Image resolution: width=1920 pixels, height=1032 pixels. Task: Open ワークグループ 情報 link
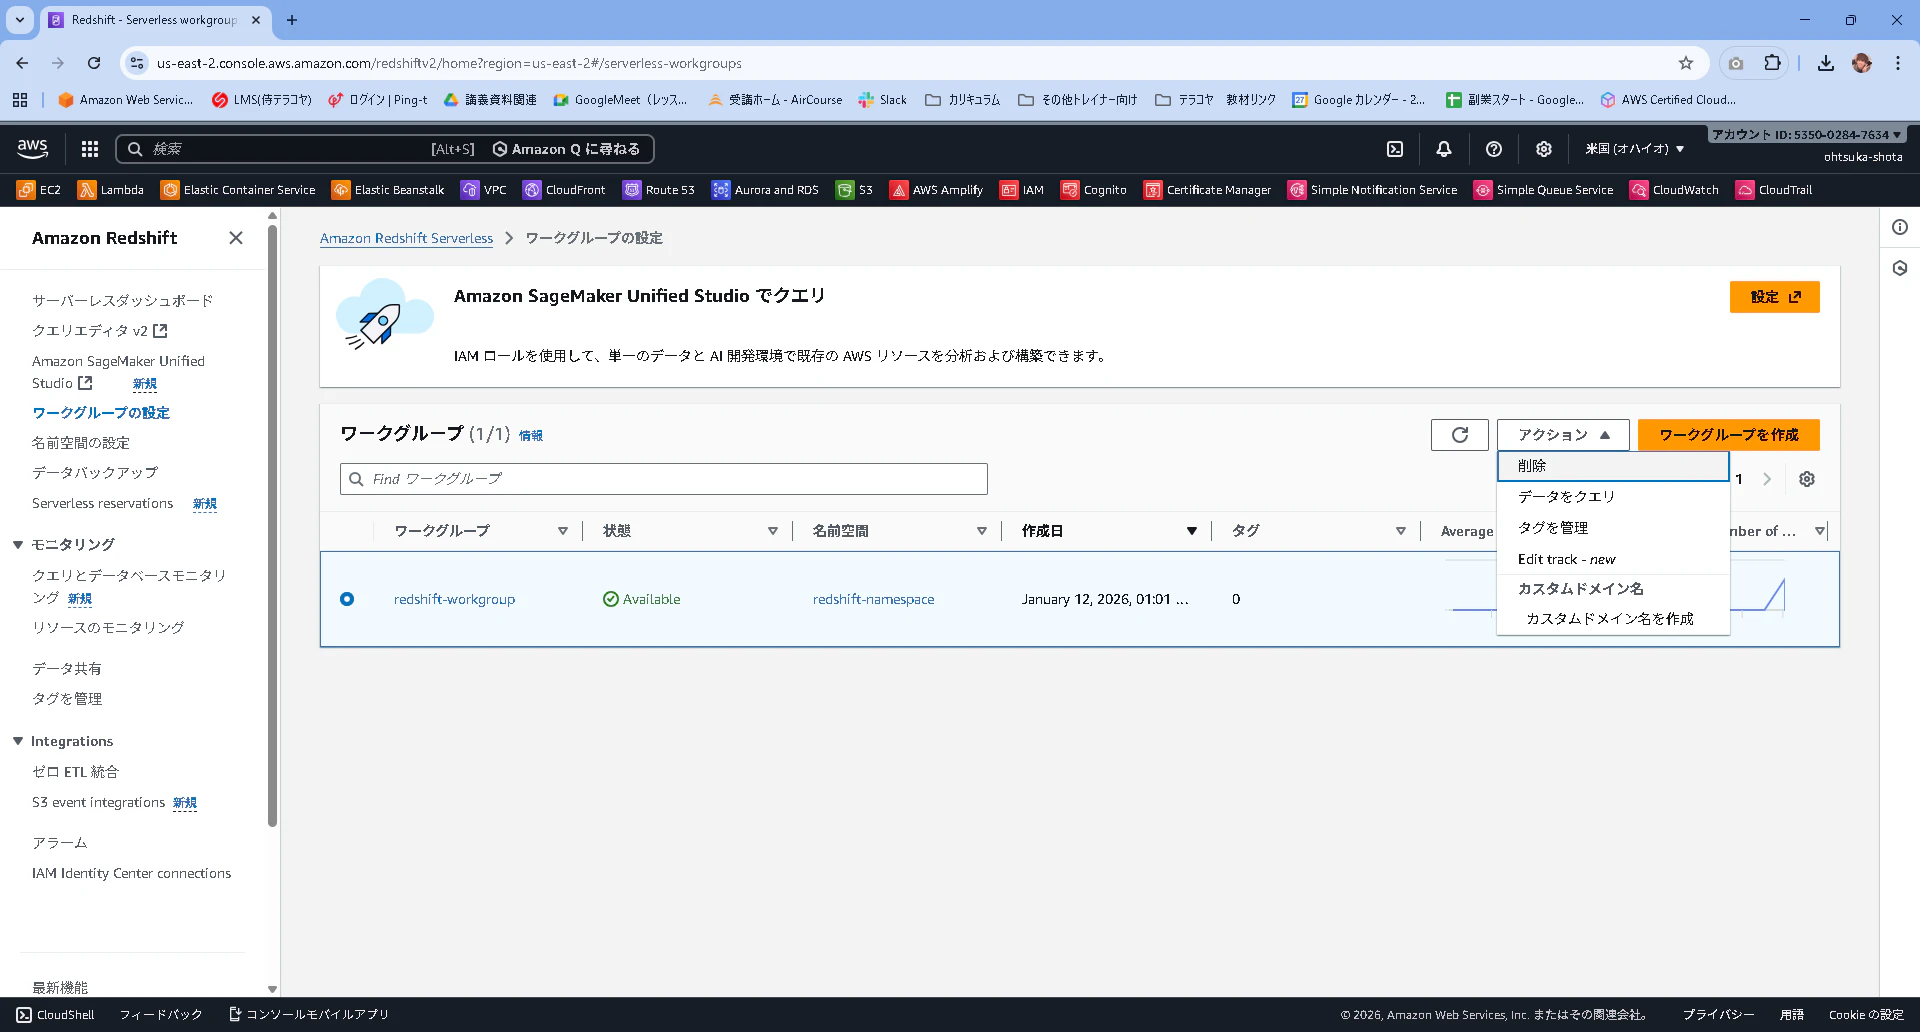pyautogui.click(x=531, y=436)
